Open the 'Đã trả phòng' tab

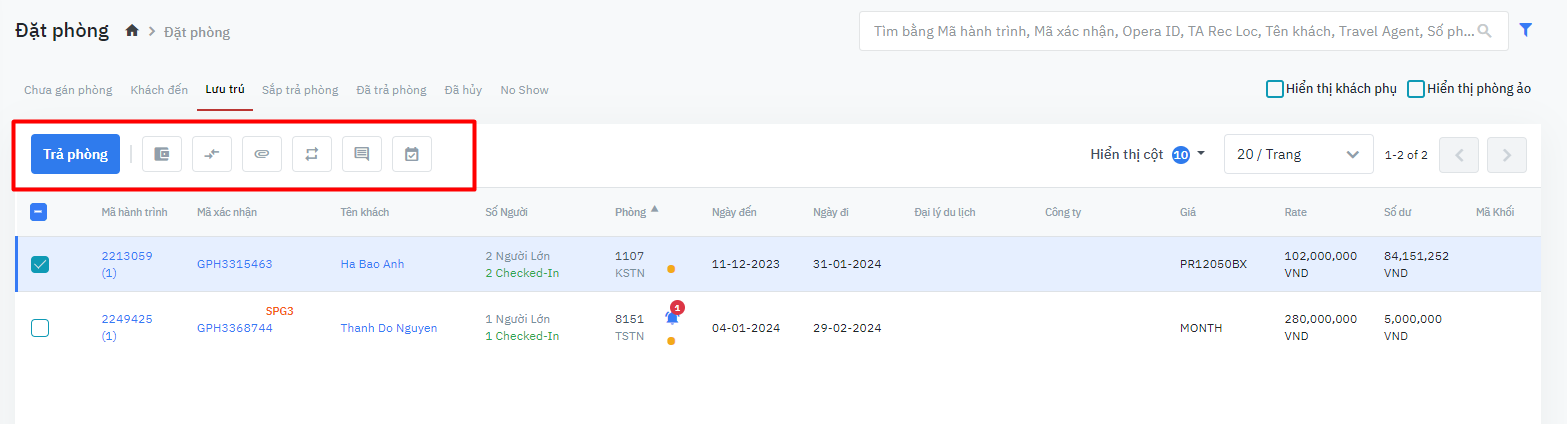[x=391, y=90]
